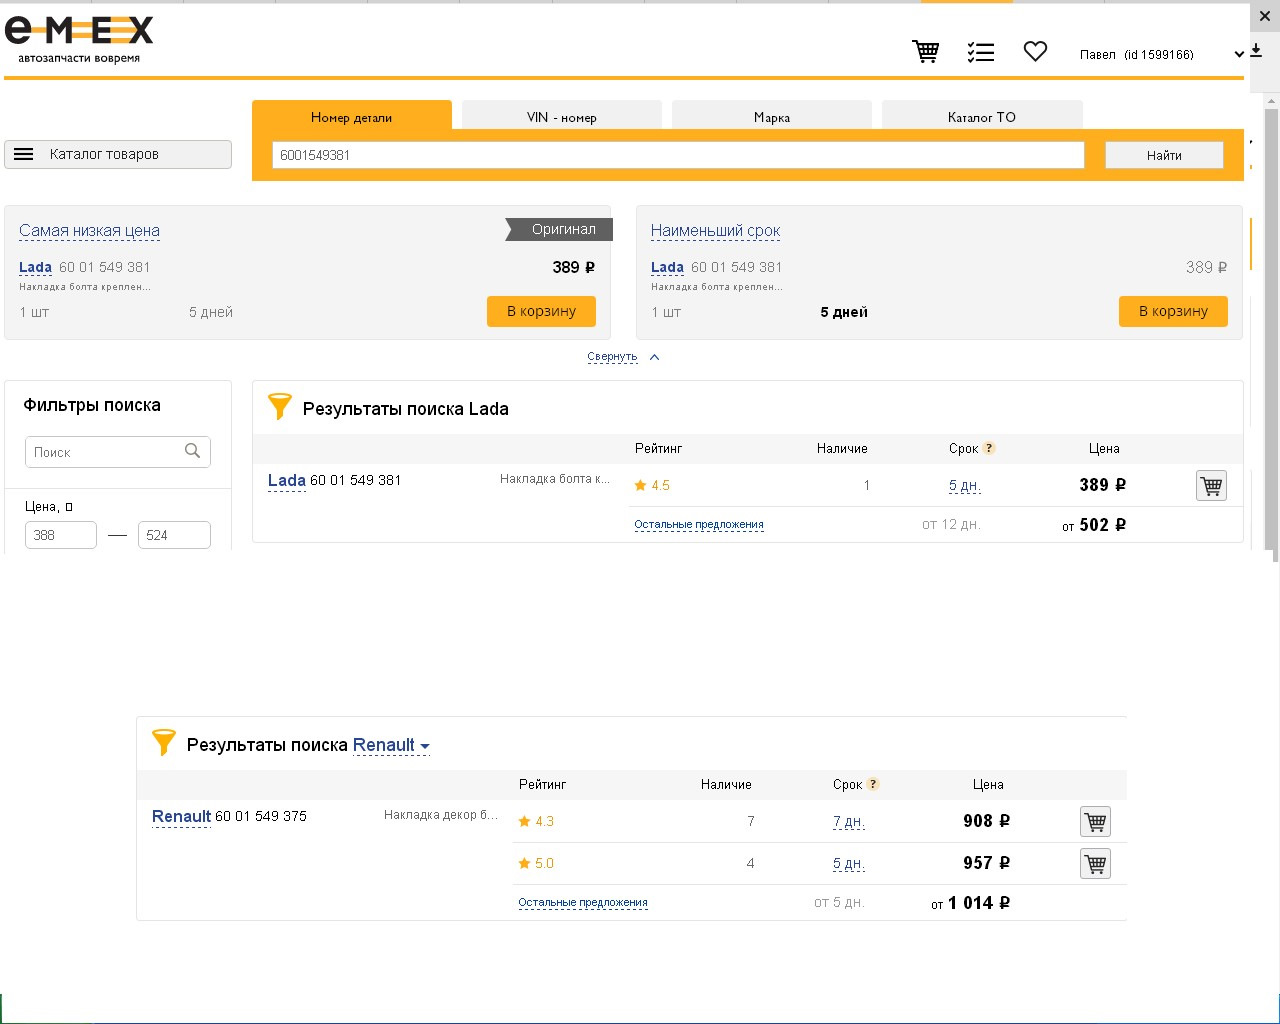Viewport: 1280px width, 1024px height.
Task: Click Оригинал badge on price card
Action: pos(559,229)
